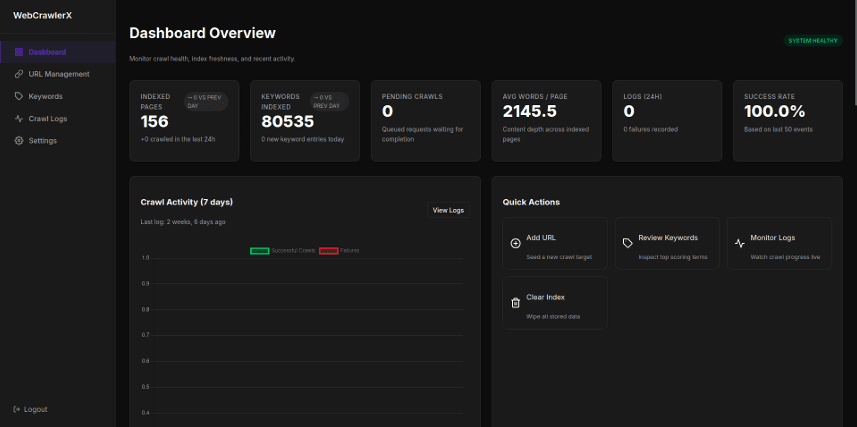Open URL Management from the sidebar
Image resolution: width=857 pixels, height=427 pixels.
coord(58,74)
